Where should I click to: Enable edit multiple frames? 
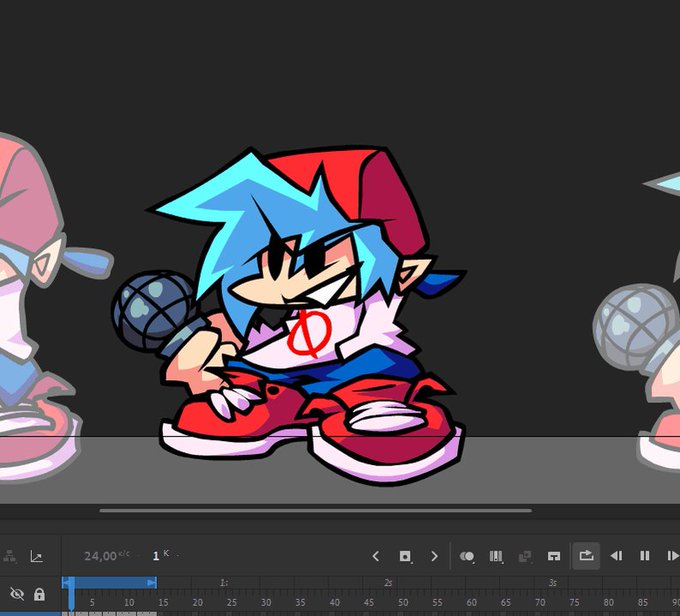click(496, 556)
